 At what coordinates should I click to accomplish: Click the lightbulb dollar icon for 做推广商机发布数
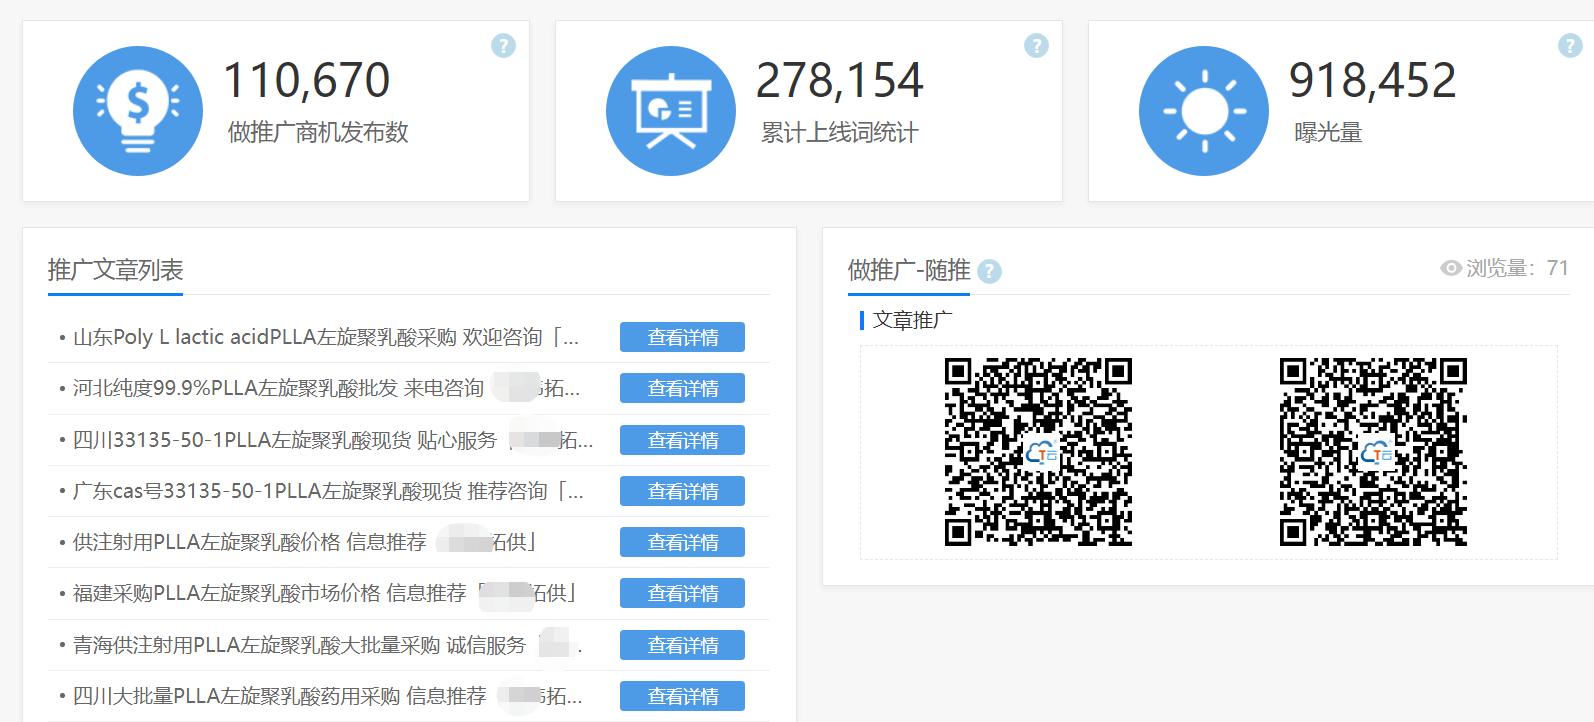pos(138,111)
